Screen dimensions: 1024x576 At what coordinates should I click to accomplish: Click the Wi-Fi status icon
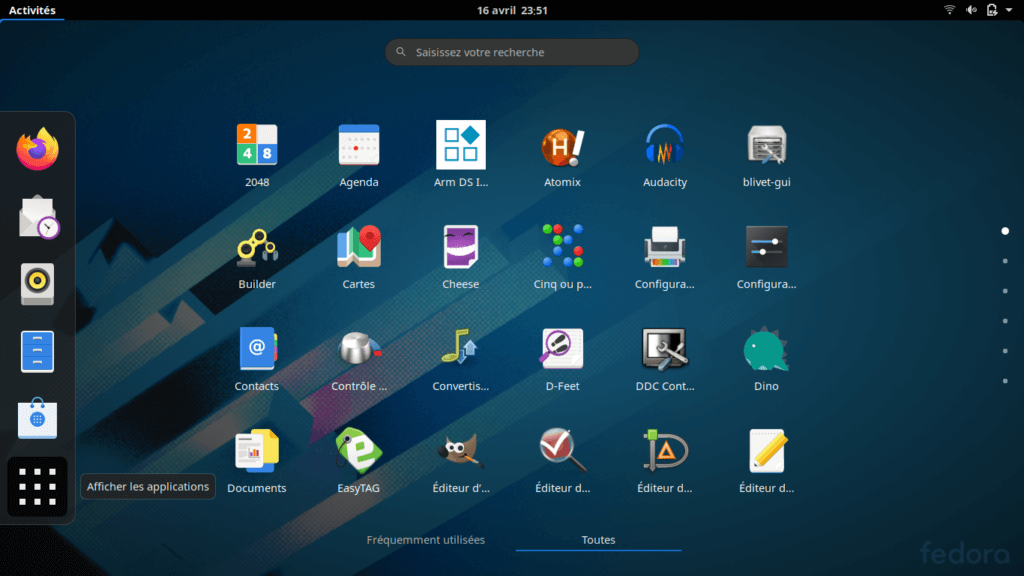pyautogui.click(x=950, y=10)
